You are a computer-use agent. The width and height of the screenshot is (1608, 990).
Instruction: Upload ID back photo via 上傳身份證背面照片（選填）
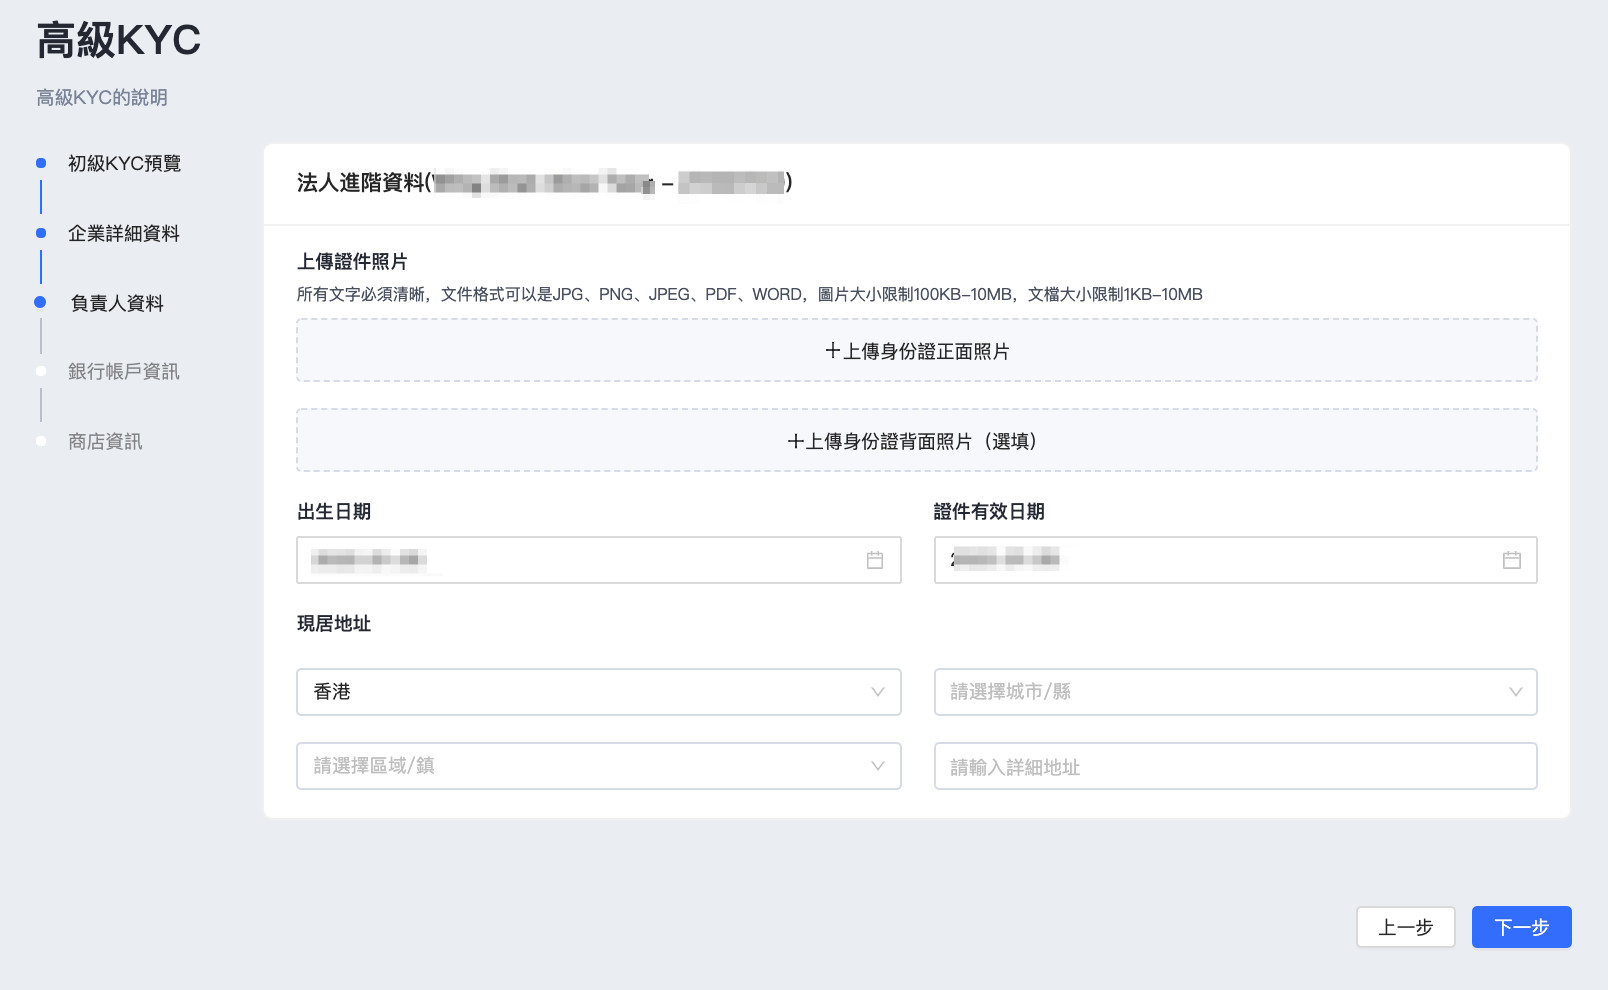tap(917, 441)
